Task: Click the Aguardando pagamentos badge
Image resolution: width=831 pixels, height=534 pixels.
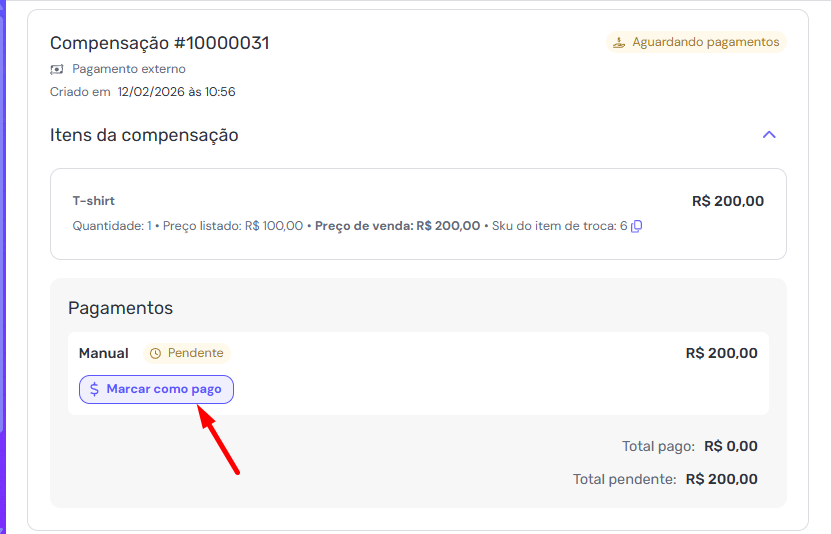Action: tap(696, 42)
